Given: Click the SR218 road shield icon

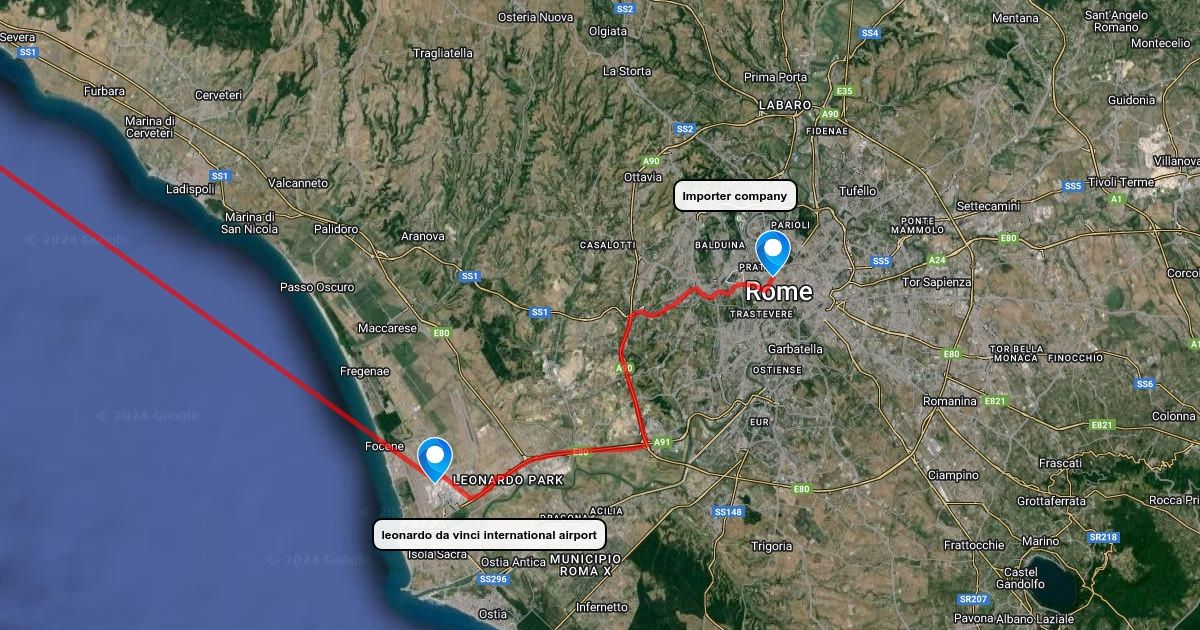Looking at the screenshot, I should 1103,537.
